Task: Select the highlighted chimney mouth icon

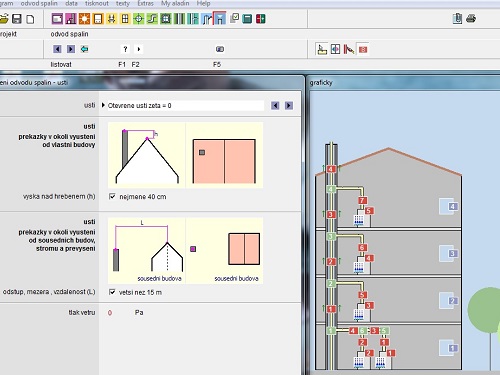Action: 219,19
